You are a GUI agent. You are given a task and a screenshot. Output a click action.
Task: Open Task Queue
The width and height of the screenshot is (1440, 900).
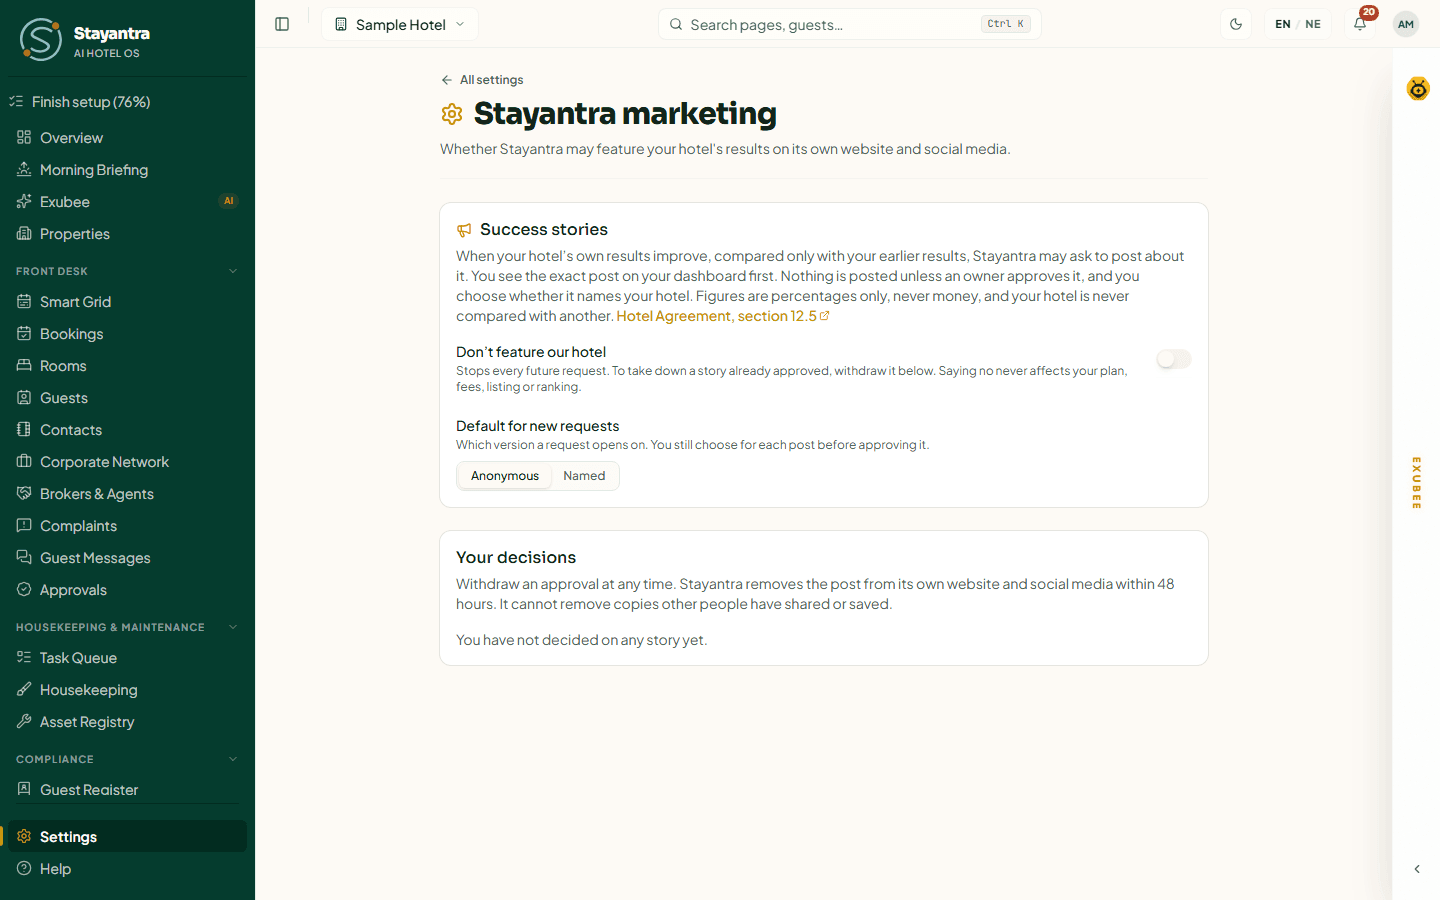click(127, 658)
